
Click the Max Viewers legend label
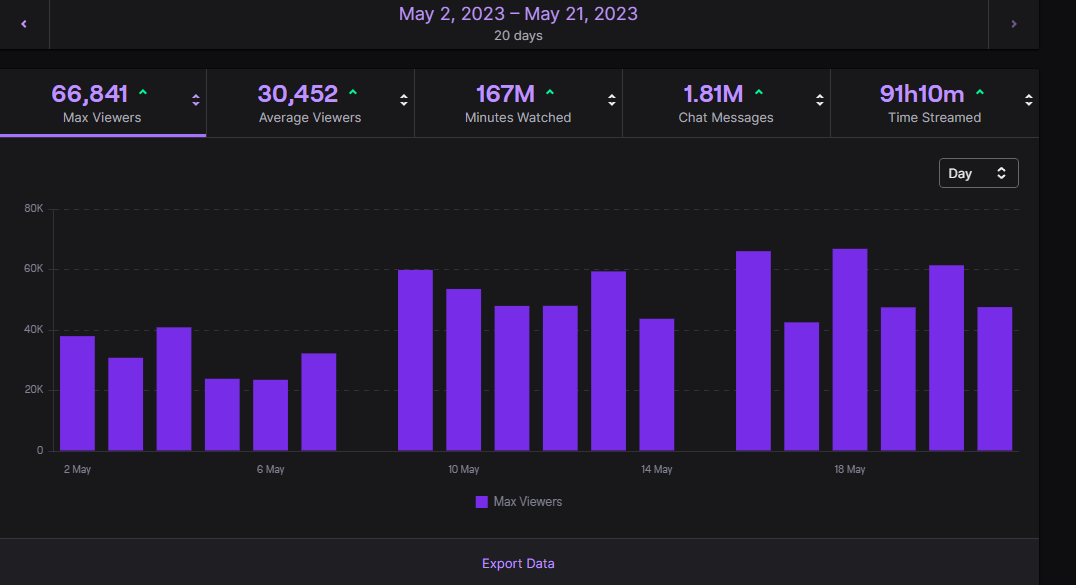tap(528, 502)
